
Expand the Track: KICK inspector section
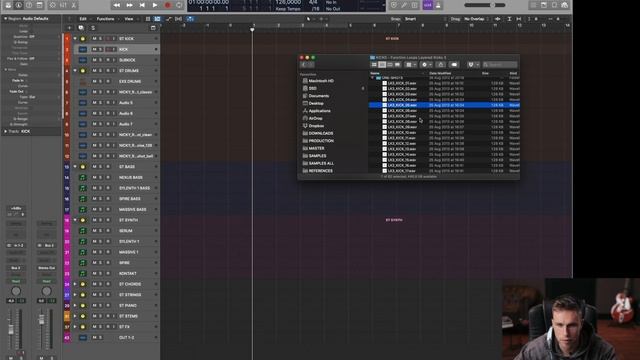click(6, 131)
